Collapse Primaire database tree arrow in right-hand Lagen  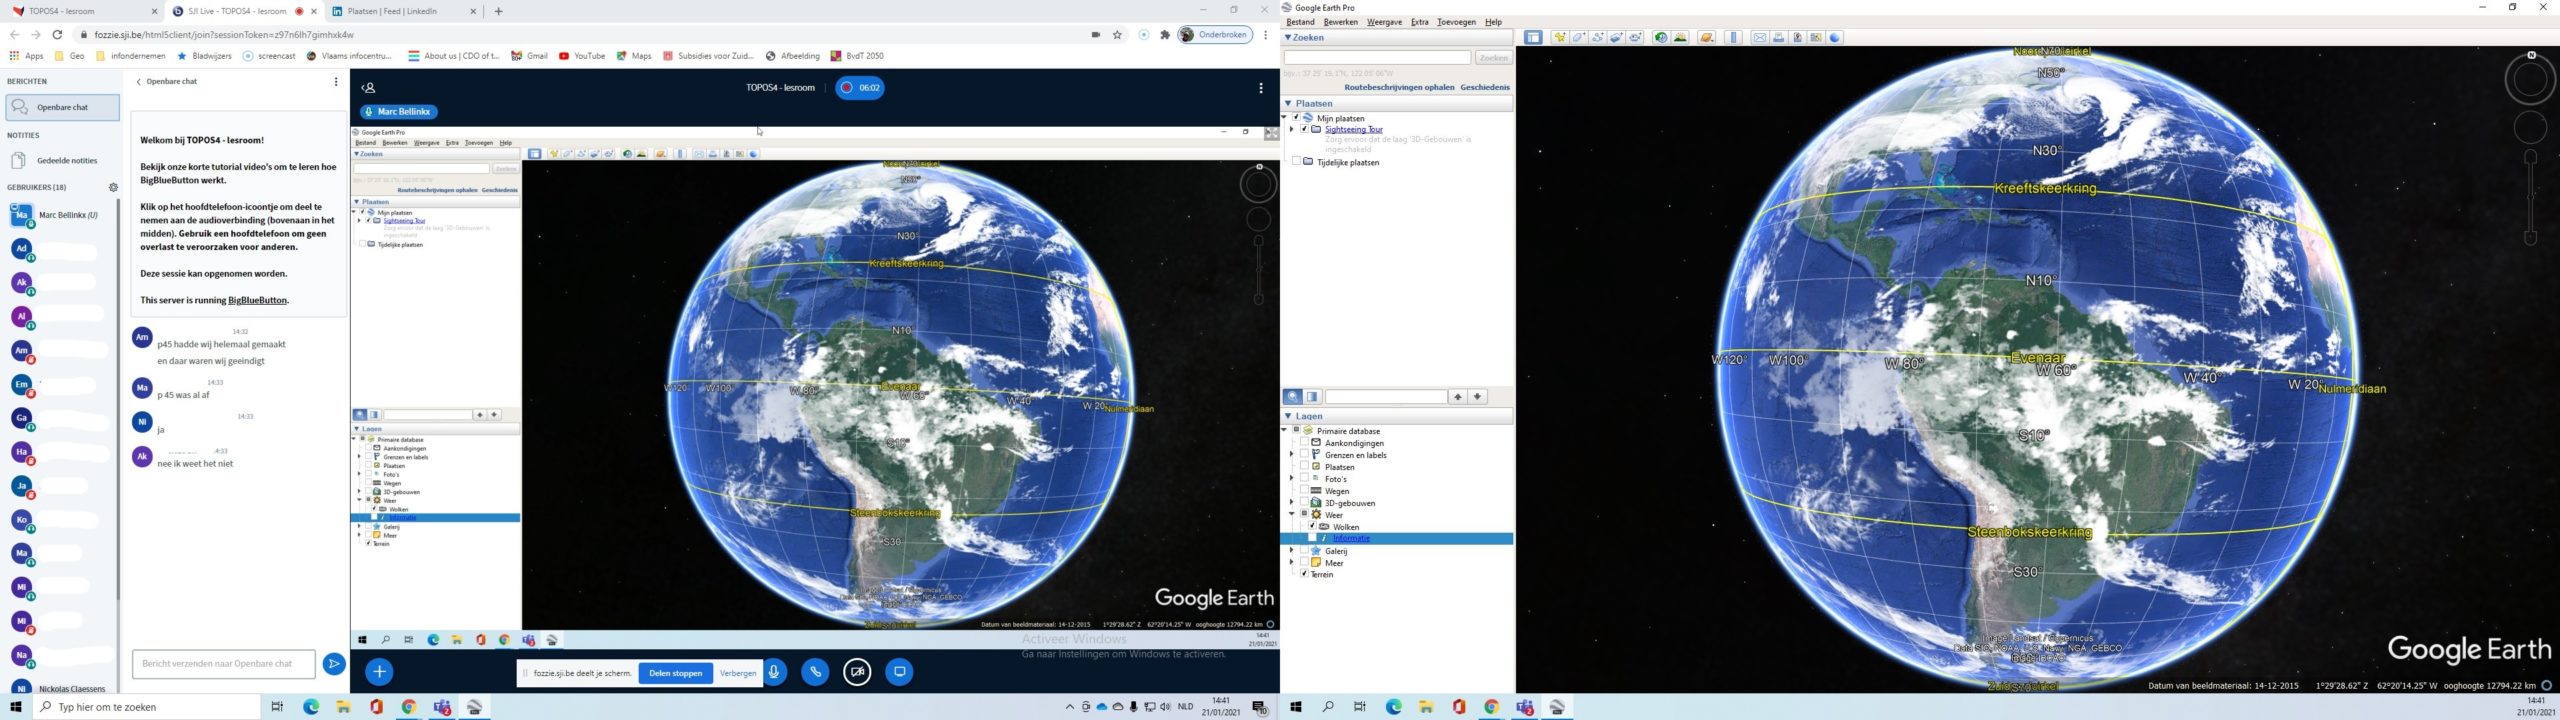[x=1285, y=430]
